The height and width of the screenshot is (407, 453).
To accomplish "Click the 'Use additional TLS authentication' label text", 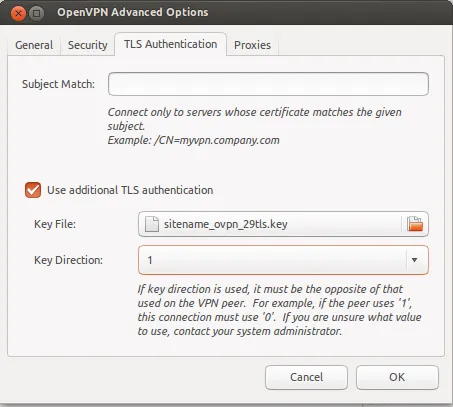I will pyautogui.click(x=130, y=190).
